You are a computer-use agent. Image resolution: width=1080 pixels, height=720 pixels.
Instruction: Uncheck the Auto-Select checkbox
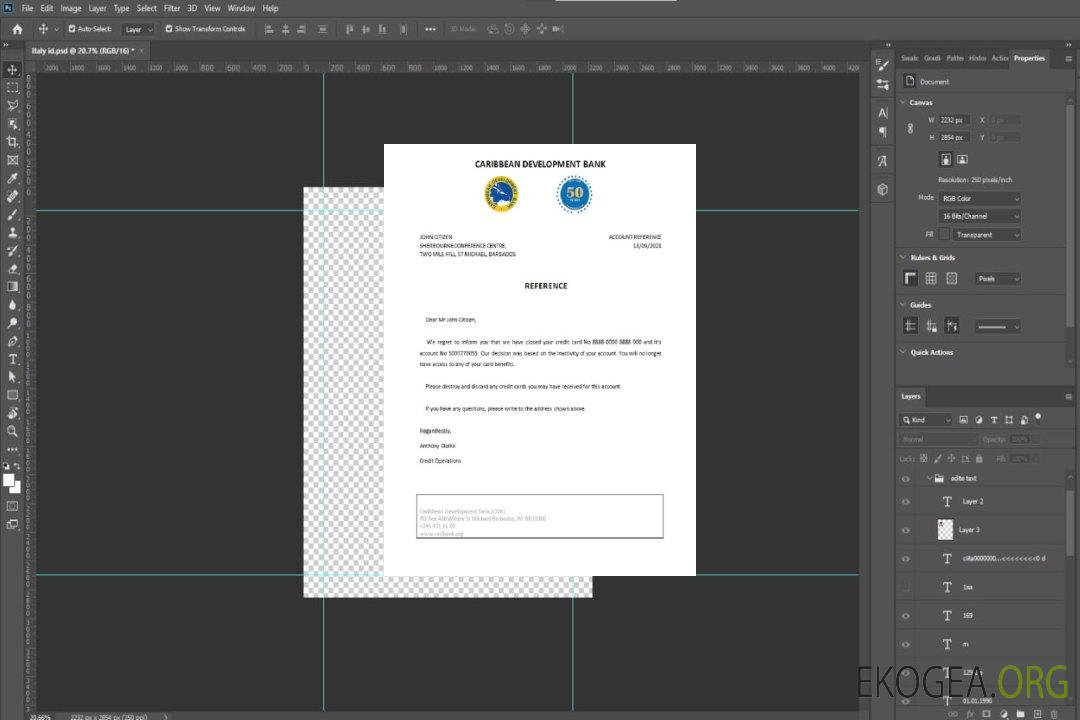tap(72, 29)
